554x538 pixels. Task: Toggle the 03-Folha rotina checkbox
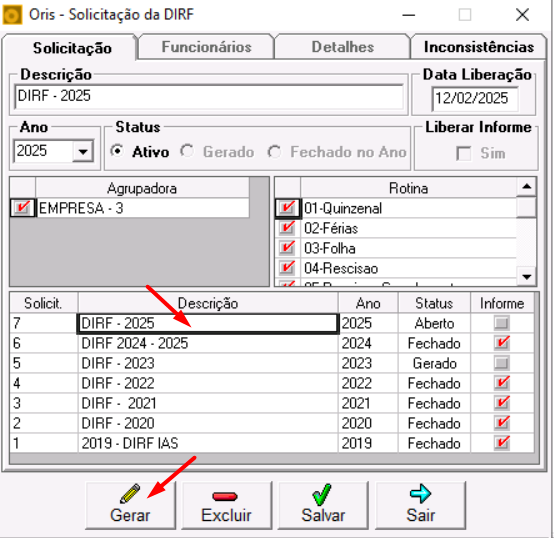(x=287, y=248)
